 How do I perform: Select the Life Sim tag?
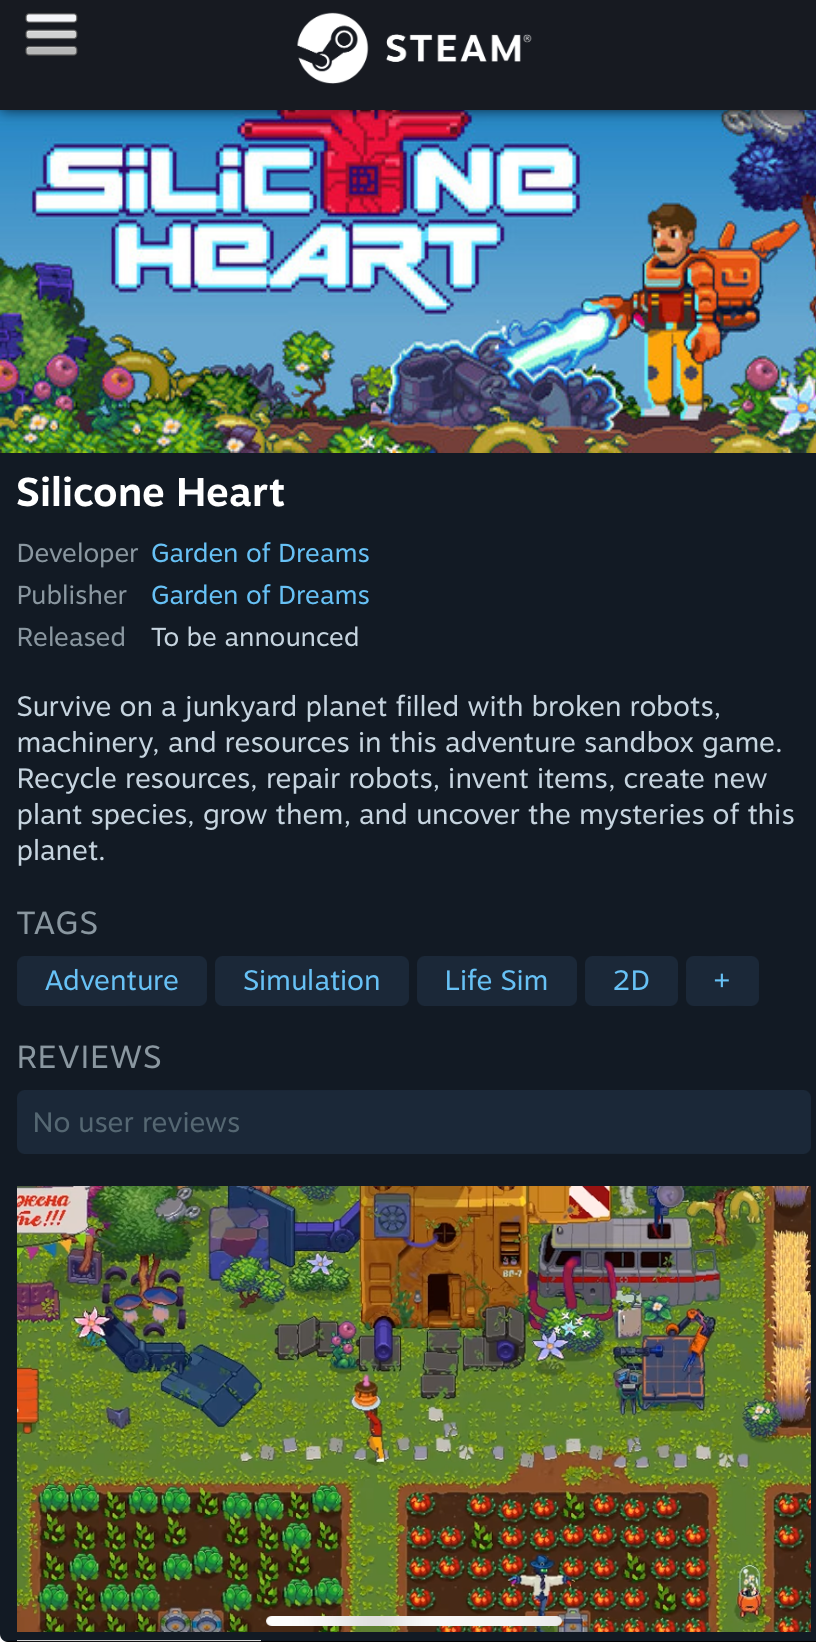[x=497, y=981]
